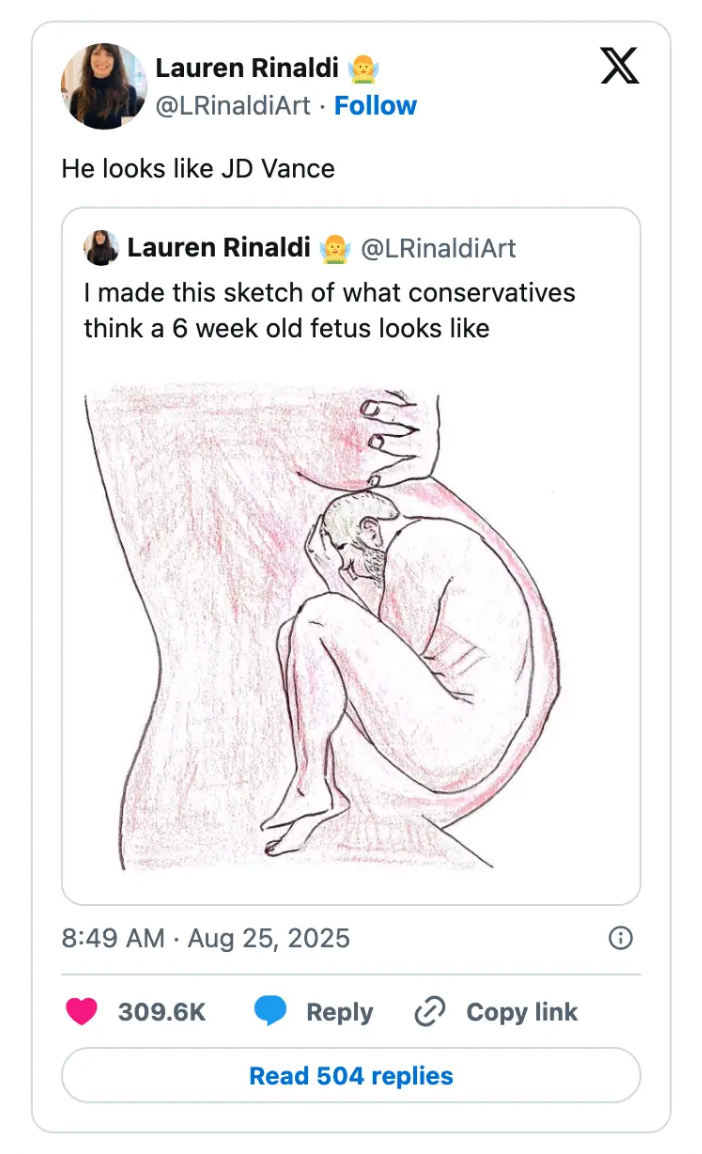Click the Copy link chain icon
Viewport: 702px width, 1154px height.
tap(428, 1012)
